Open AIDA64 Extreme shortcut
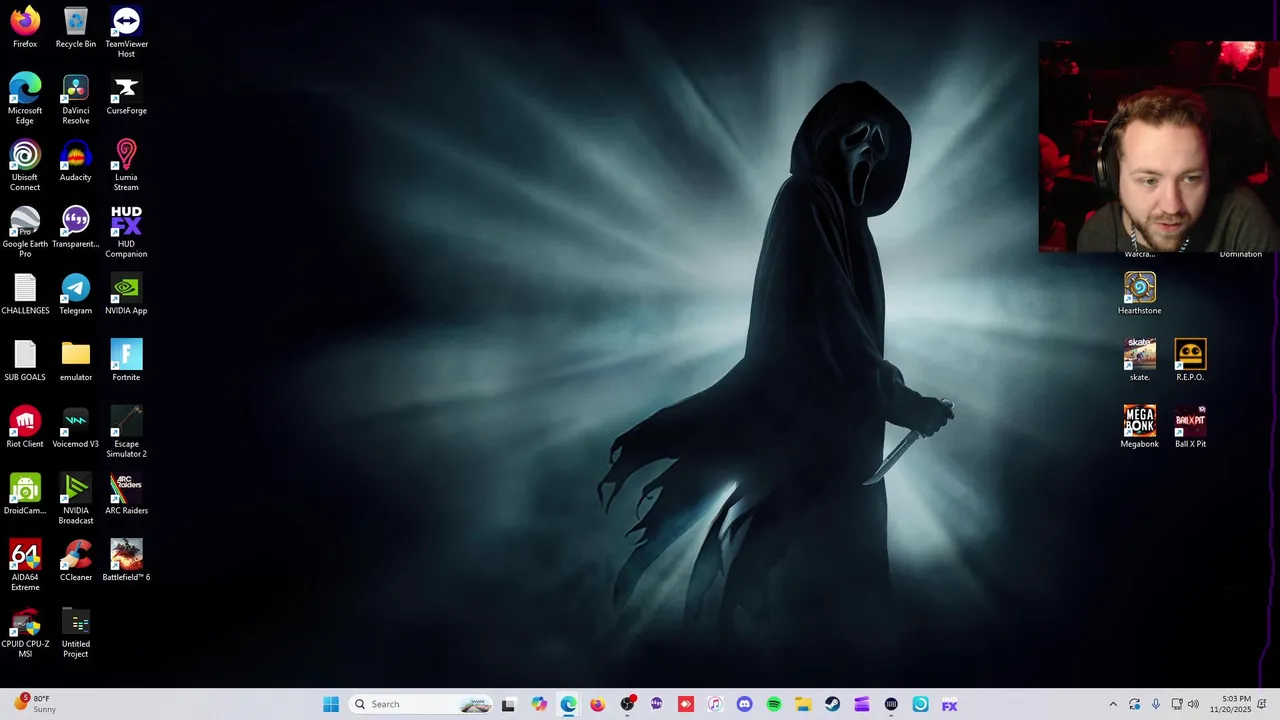 (25, 565)
